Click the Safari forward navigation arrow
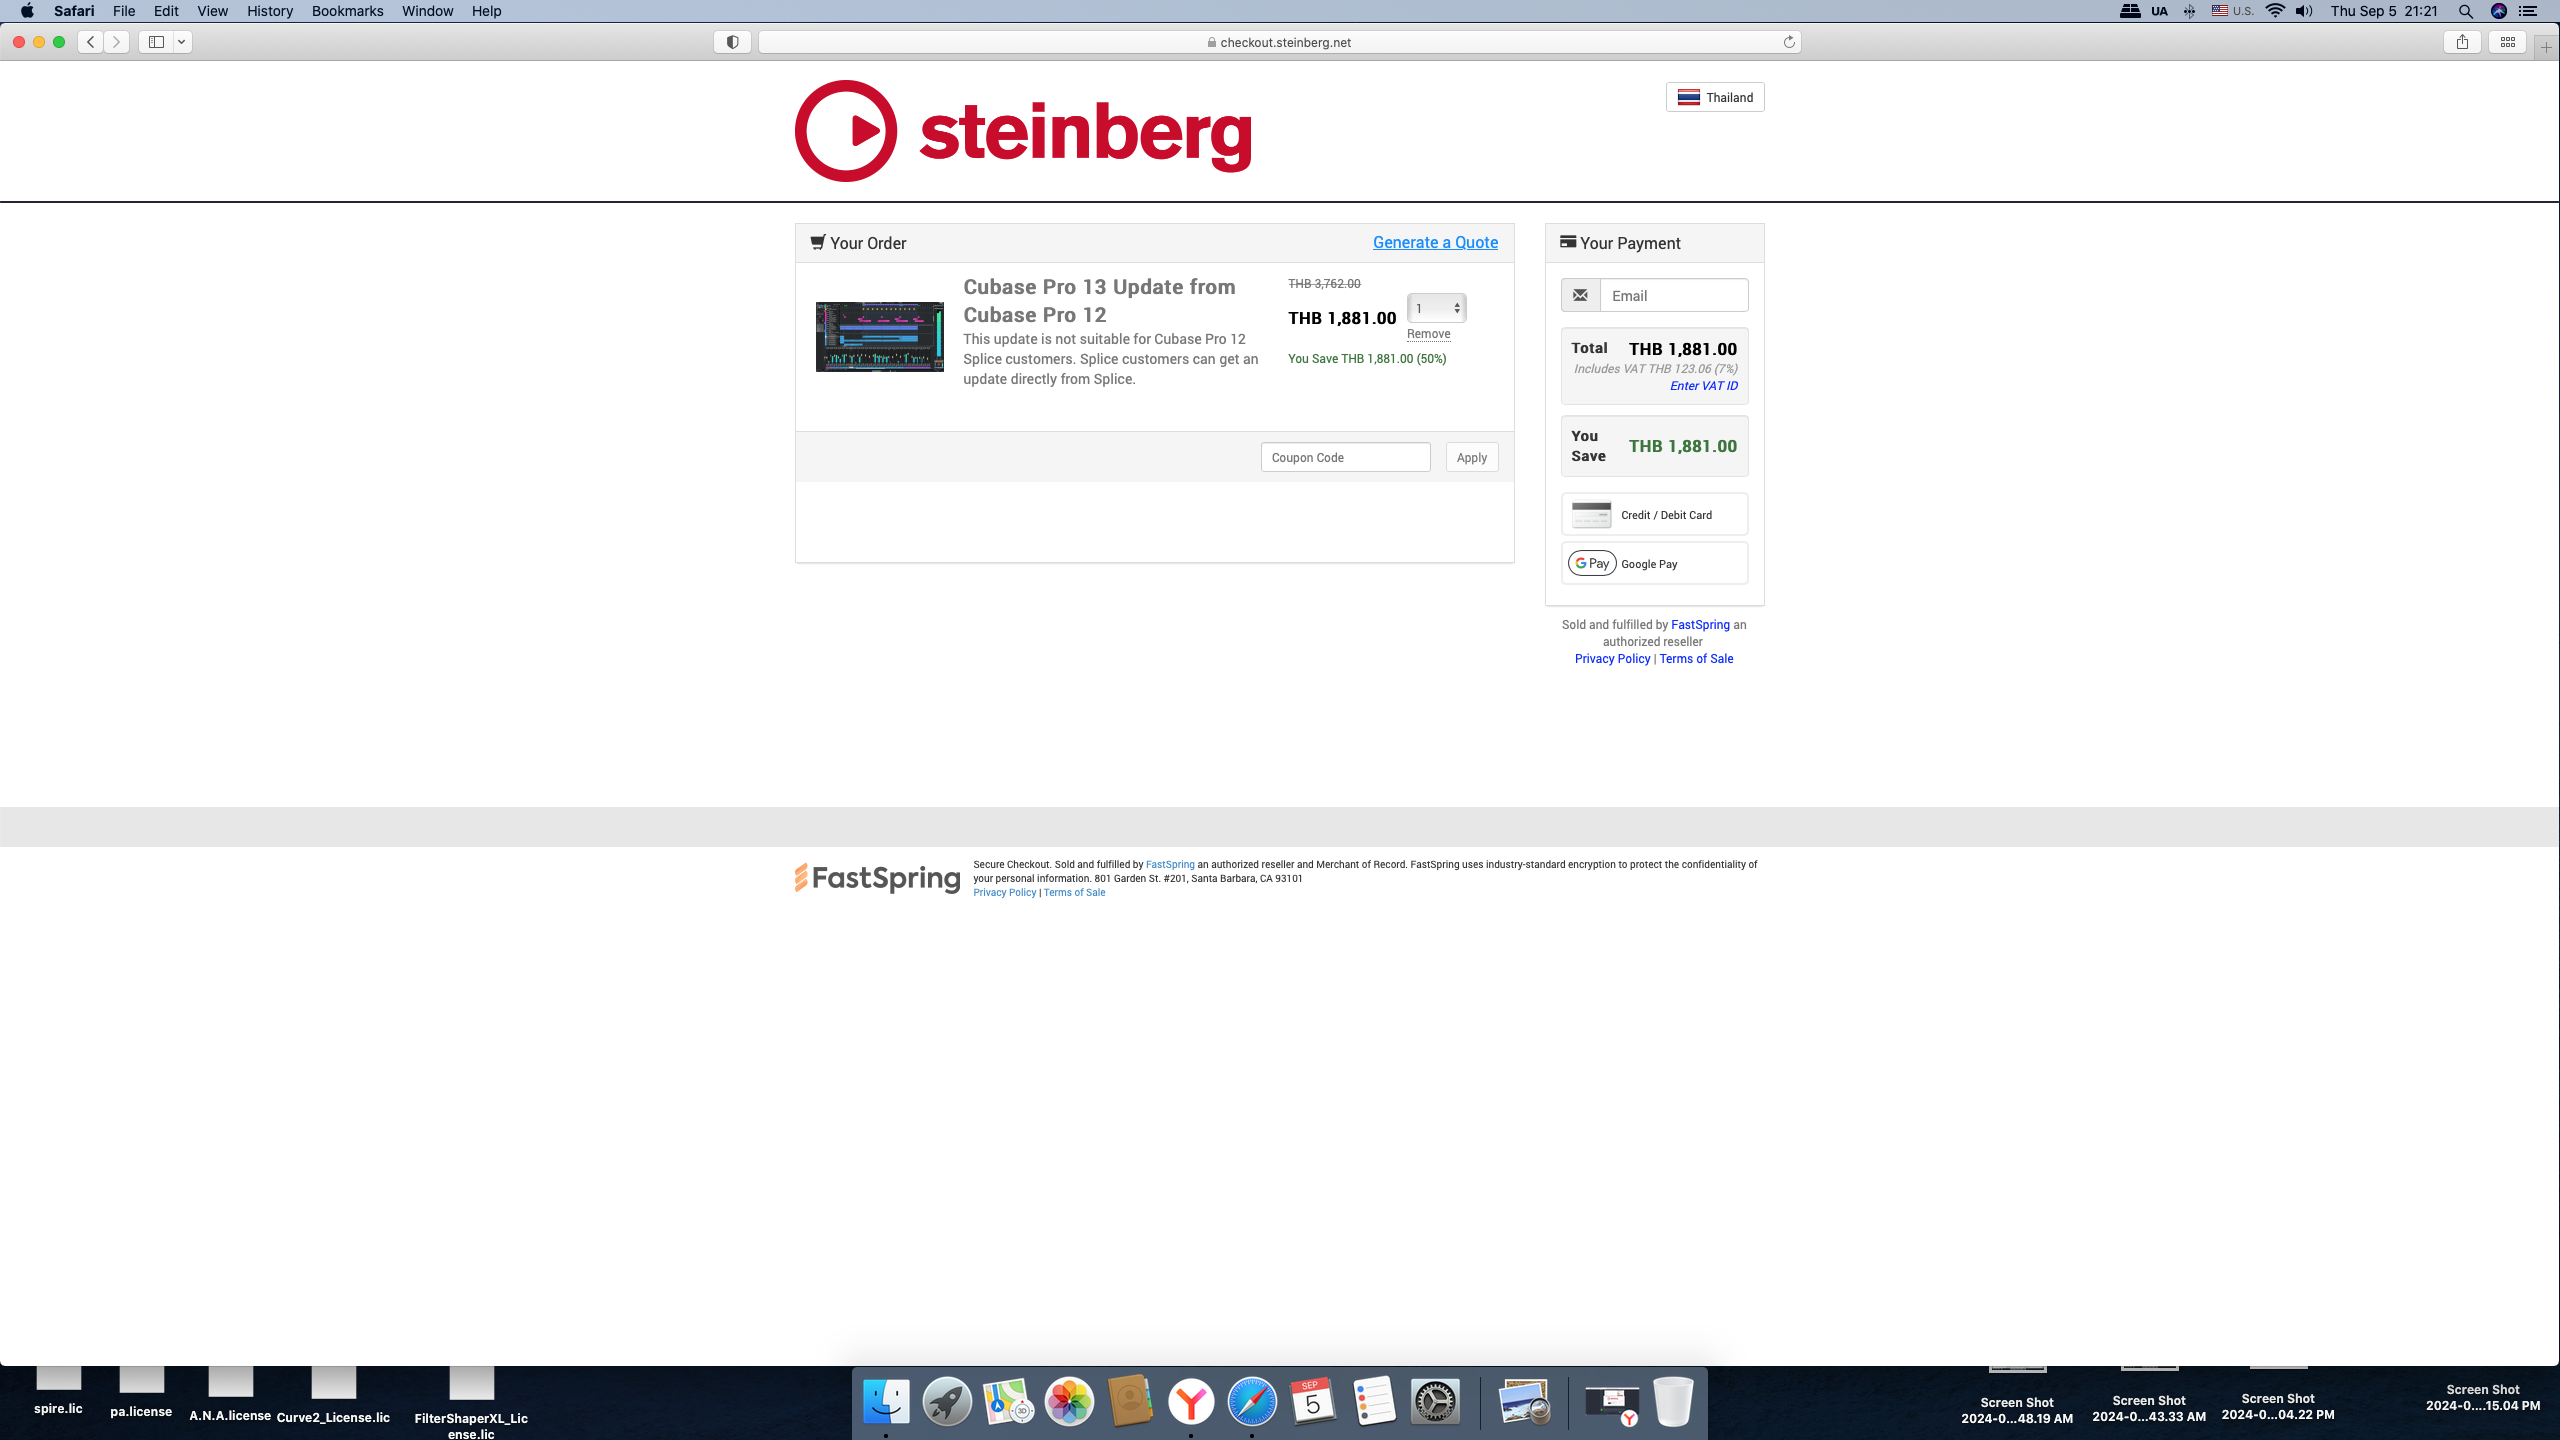This screenshot has width=2560, height=1440. click(117, 42)
